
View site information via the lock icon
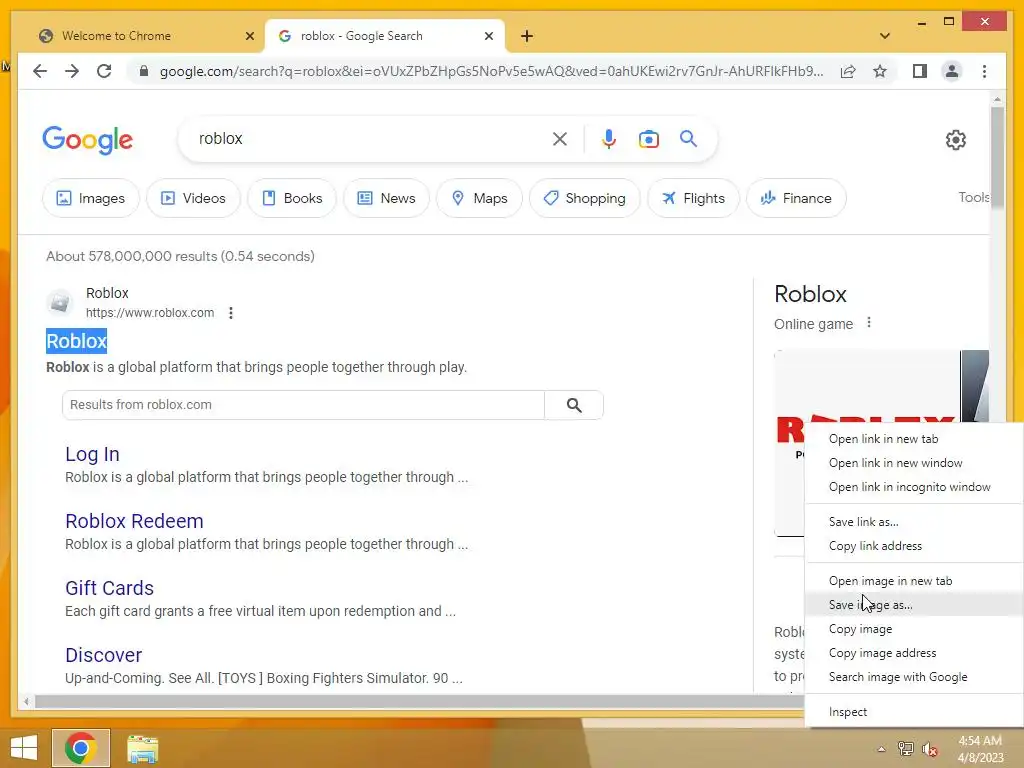coord(144,71)
